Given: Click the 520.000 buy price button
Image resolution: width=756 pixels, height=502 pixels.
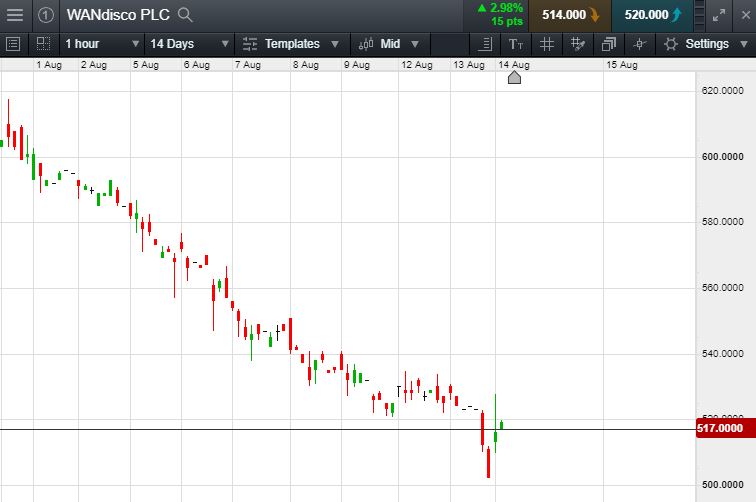Looking at the screenshot, I should pos(652,15).
